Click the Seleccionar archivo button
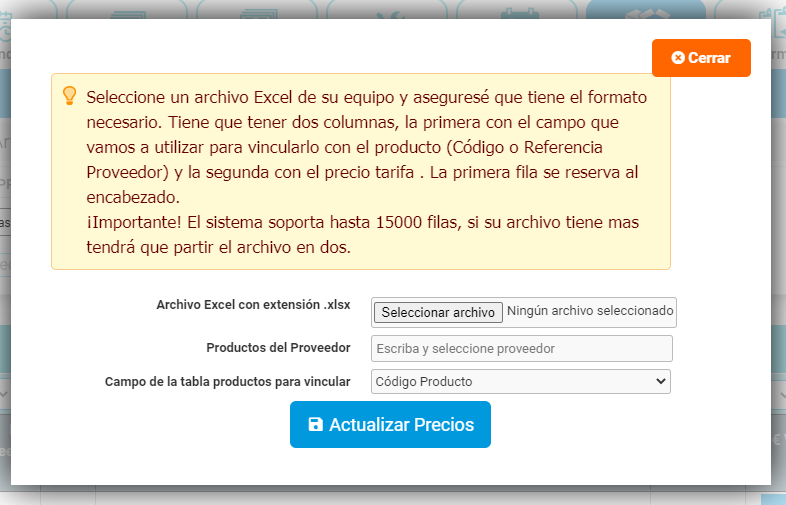 [438, 312]
